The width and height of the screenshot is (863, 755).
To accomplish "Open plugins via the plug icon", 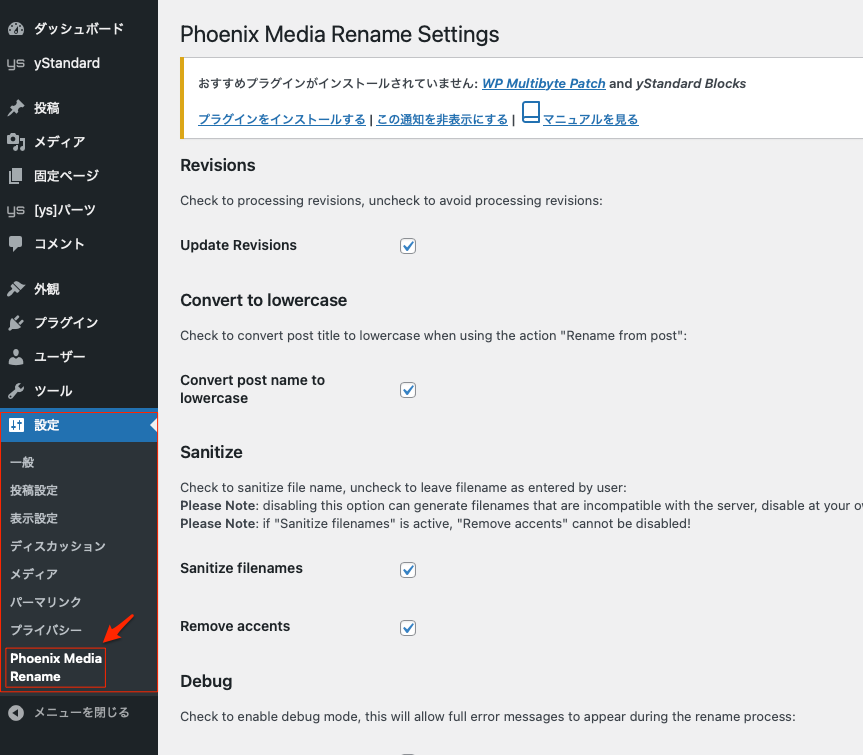I will (x=16, y=323).
